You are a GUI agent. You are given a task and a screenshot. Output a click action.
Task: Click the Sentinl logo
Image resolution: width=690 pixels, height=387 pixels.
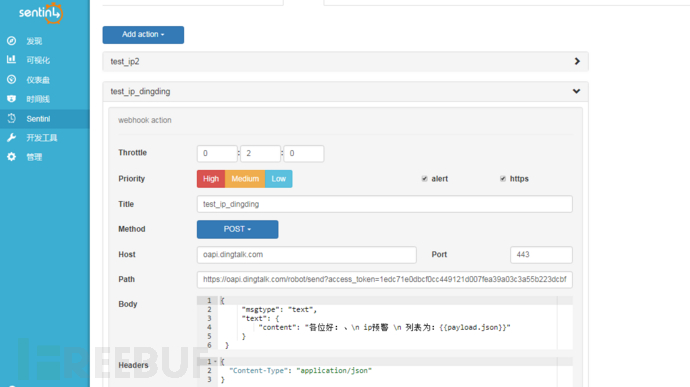(40, 13)
